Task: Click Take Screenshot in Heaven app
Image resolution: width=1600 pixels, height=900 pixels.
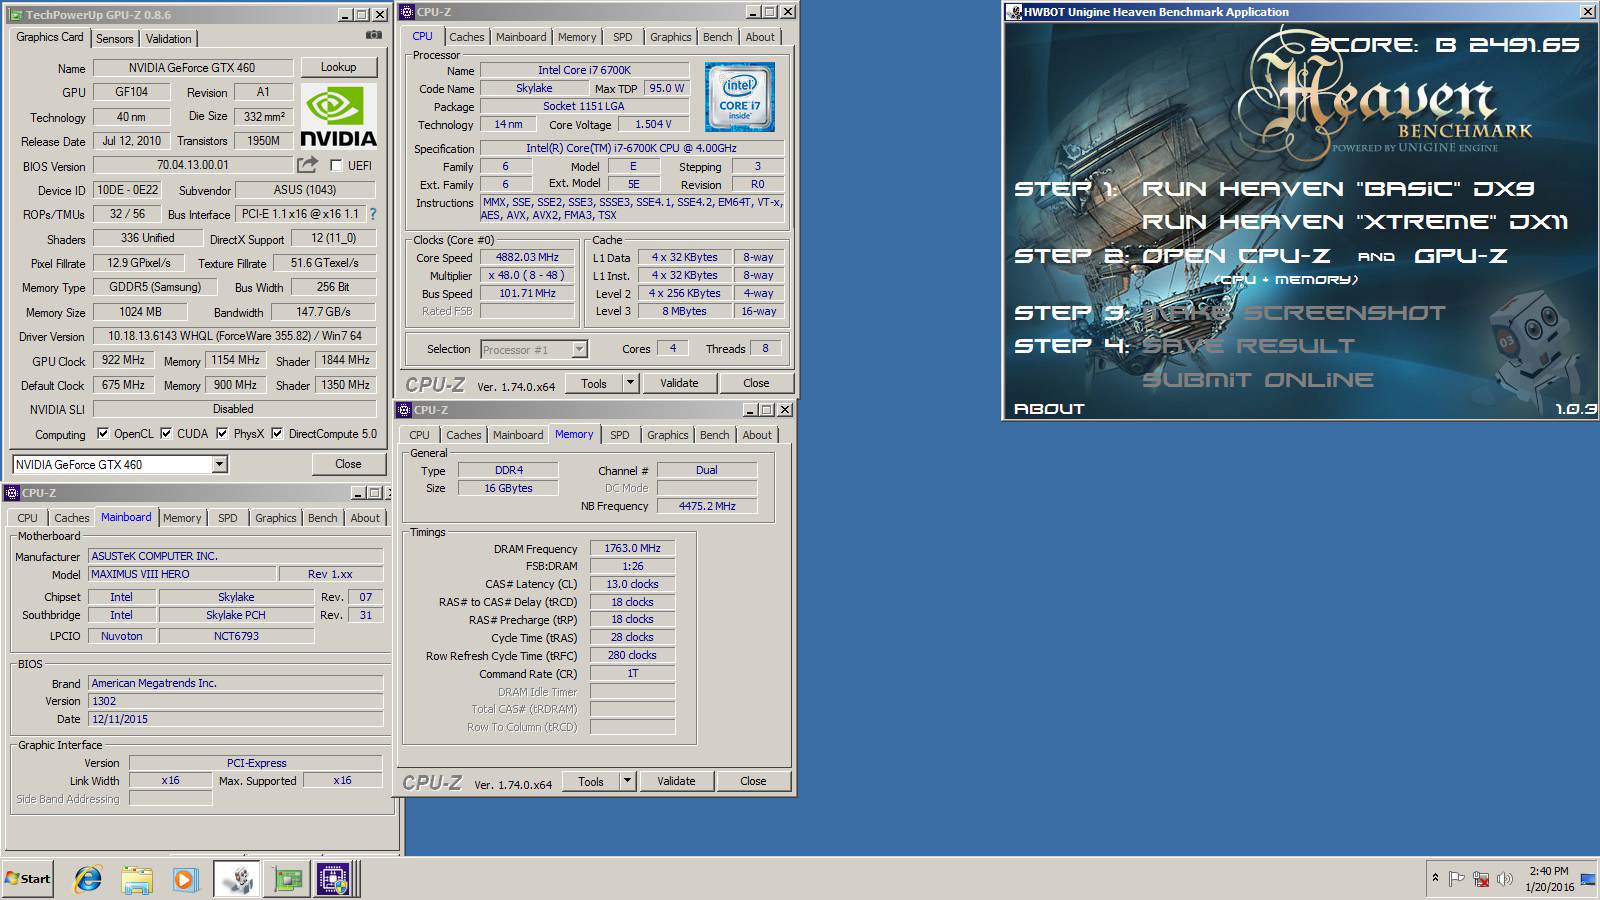Action: pos(1294,313)
